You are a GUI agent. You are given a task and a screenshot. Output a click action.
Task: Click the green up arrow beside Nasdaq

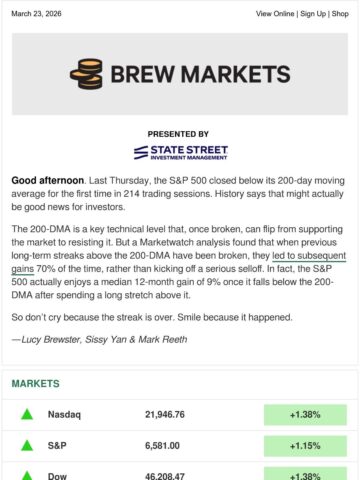(27, 414)
